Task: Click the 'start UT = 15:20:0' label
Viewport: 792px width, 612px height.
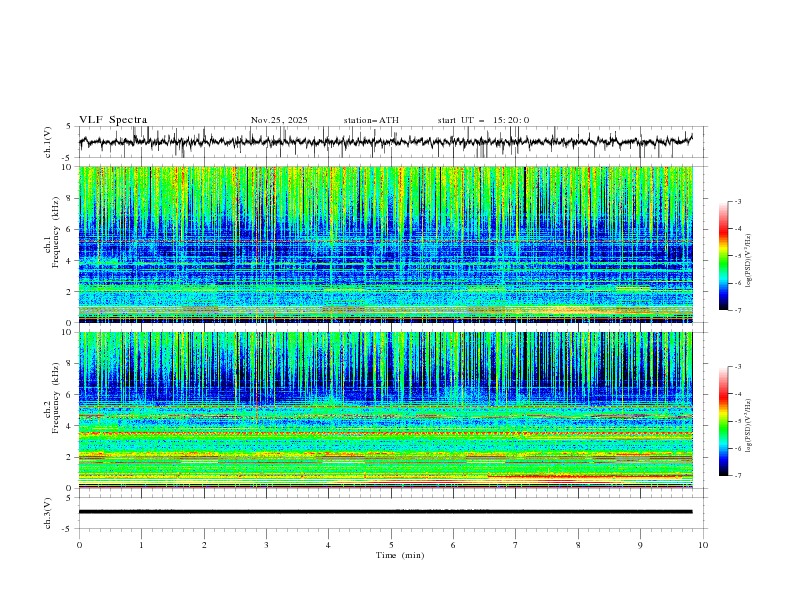Action: (x=483, y=120)
